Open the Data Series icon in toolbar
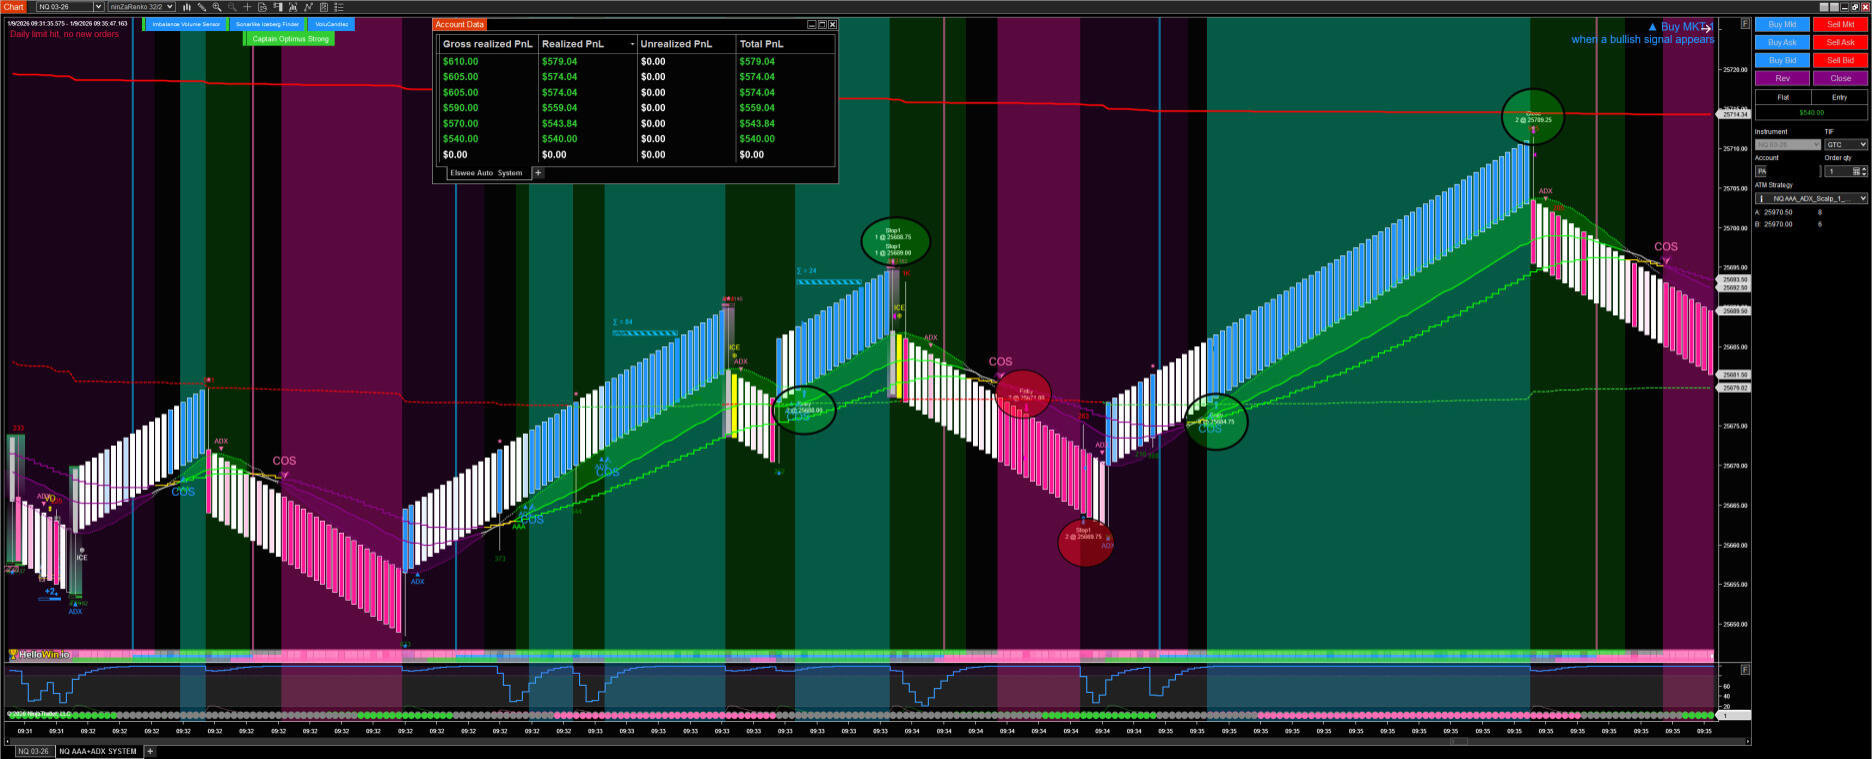The height and width of the screenshot is (759, 1872). pyautogui.click(x=262, y=7)
